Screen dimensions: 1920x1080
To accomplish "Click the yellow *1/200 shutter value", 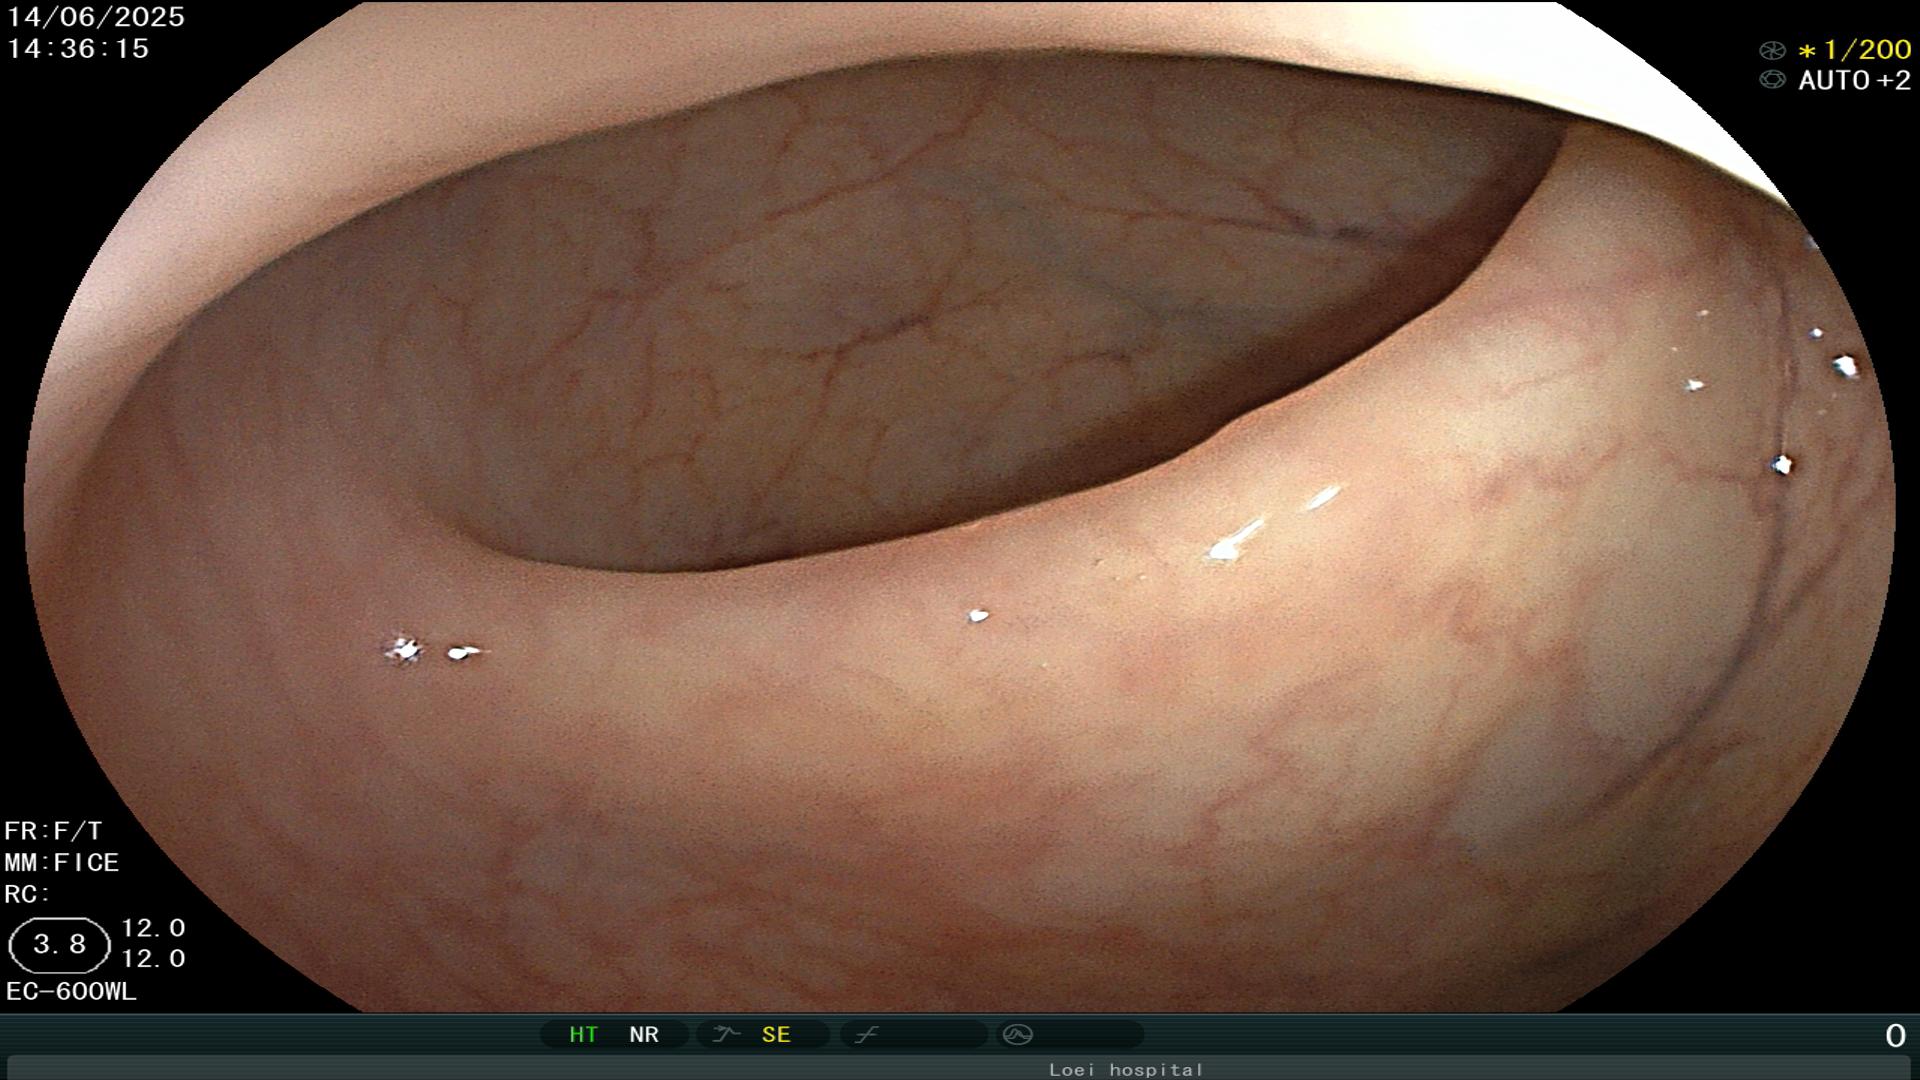I will (1854, 50).
